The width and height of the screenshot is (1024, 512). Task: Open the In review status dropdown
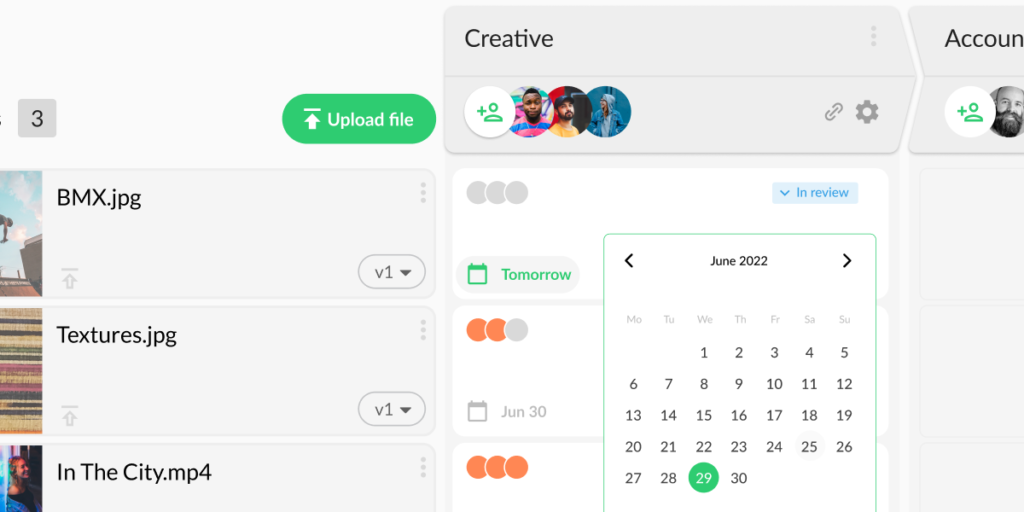pyautogui.click(x=815, y=192)
